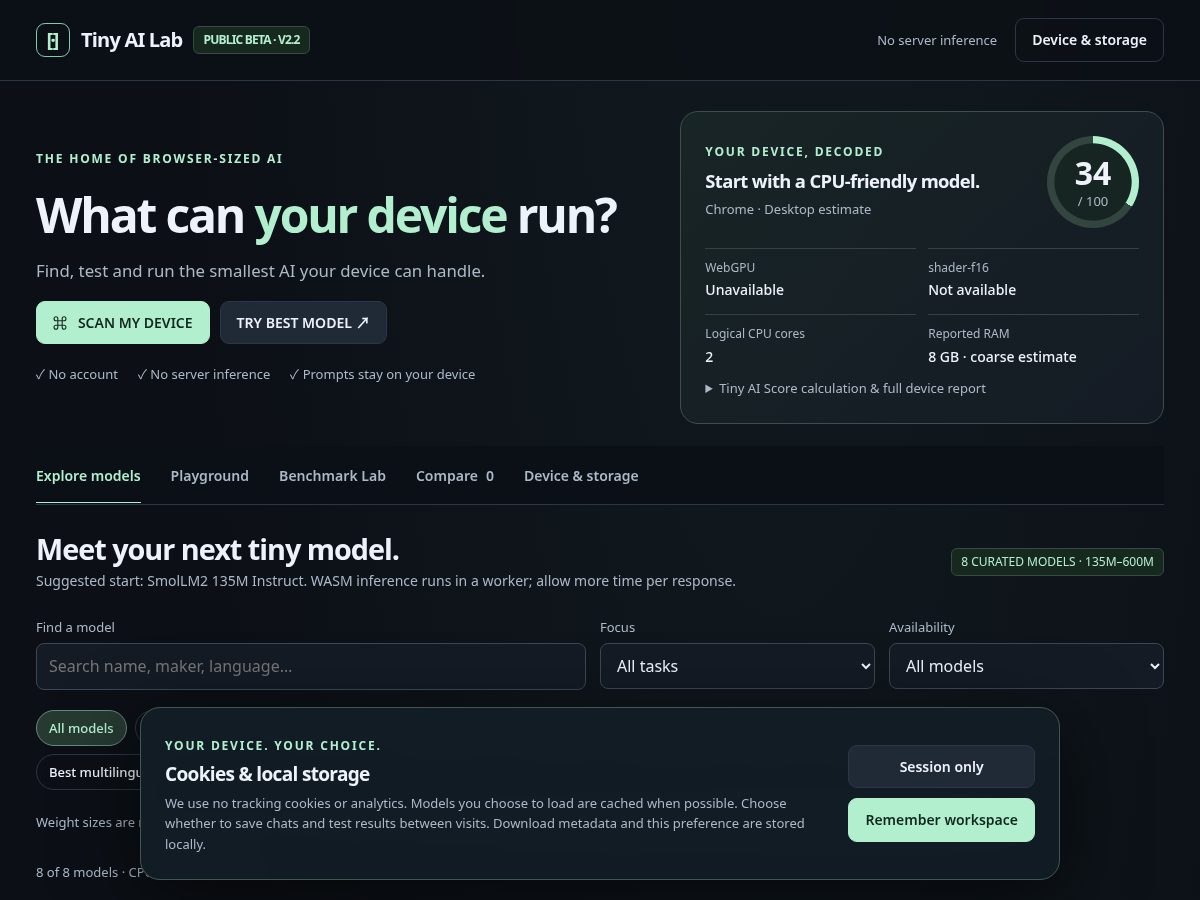
Task: Select the All models filter chip
Action: point(81,728)
